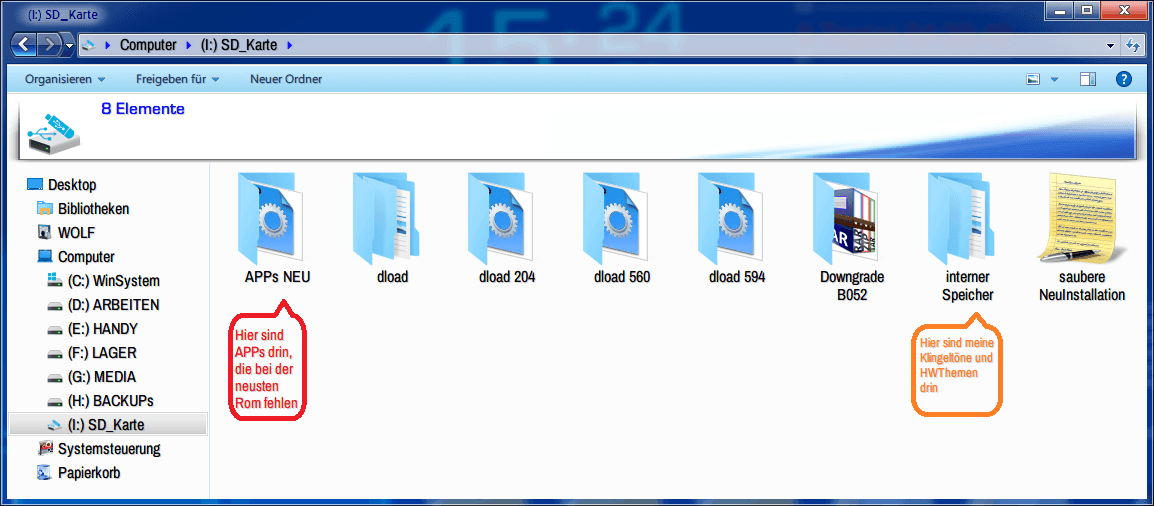1154x506 pixels.
Task: Expand the arrow after Computer in breadcrumb
Action: tap(189, 46)
